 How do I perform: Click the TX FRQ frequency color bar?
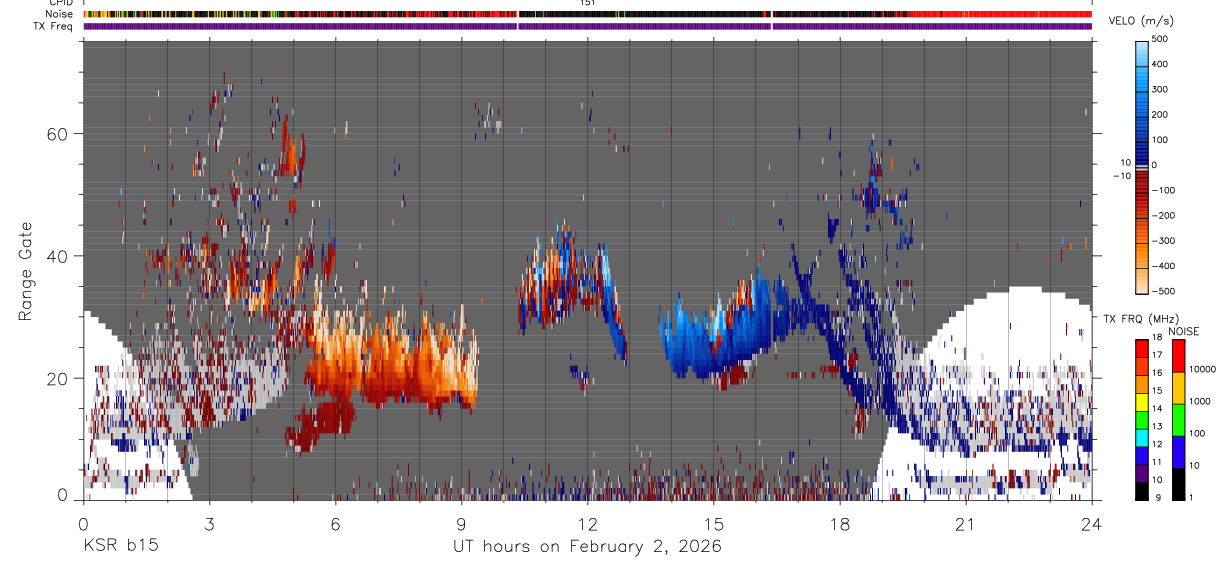[x=1142, y=420]
